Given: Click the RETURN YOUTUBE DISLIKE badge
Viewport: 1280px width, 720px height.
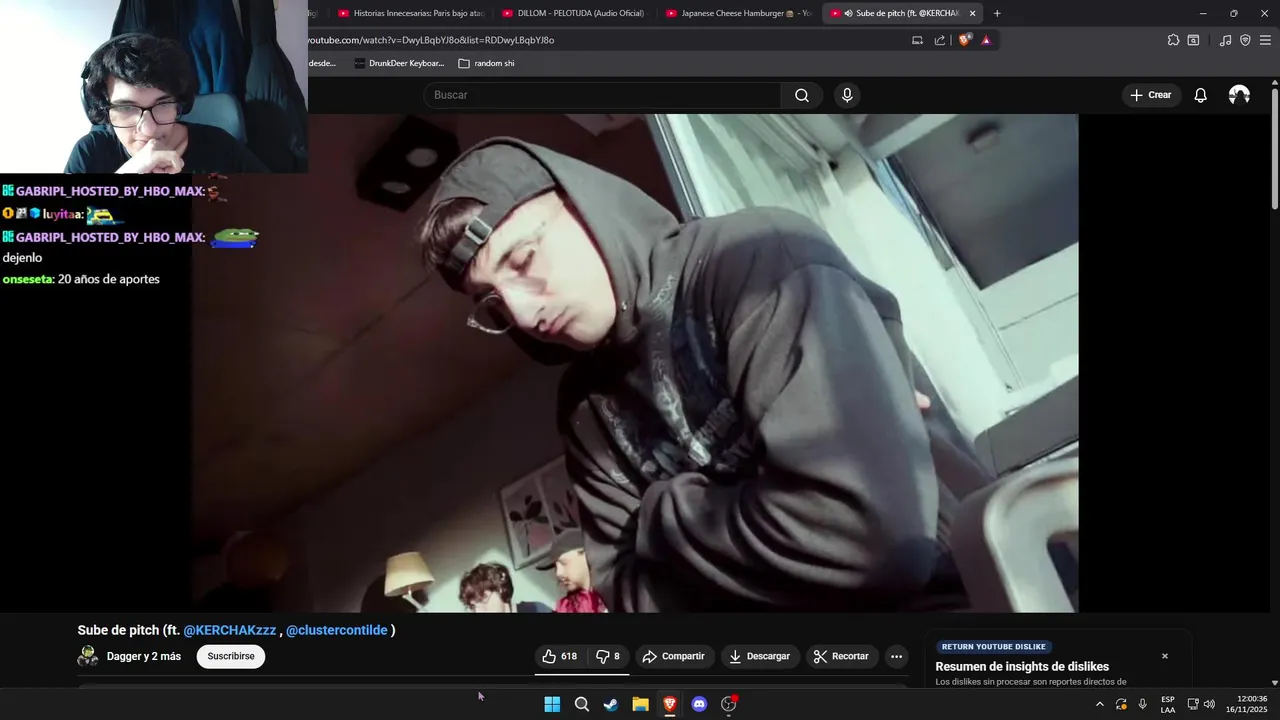Looking at the screenshot, I should click(x=994, y=647).
